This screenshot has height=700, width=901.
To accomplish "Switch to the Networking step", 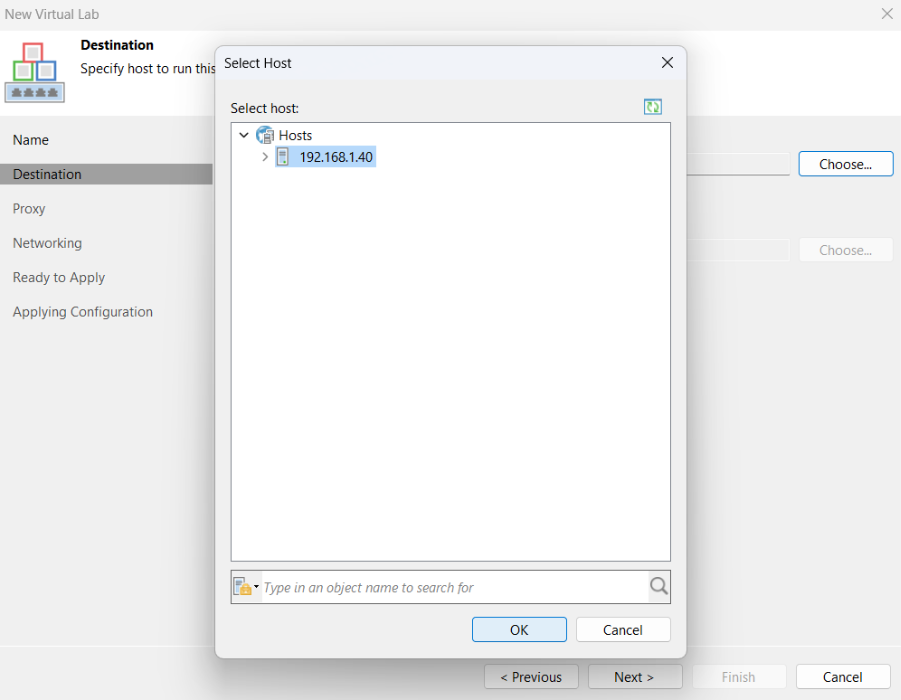I will click(47, 243).
